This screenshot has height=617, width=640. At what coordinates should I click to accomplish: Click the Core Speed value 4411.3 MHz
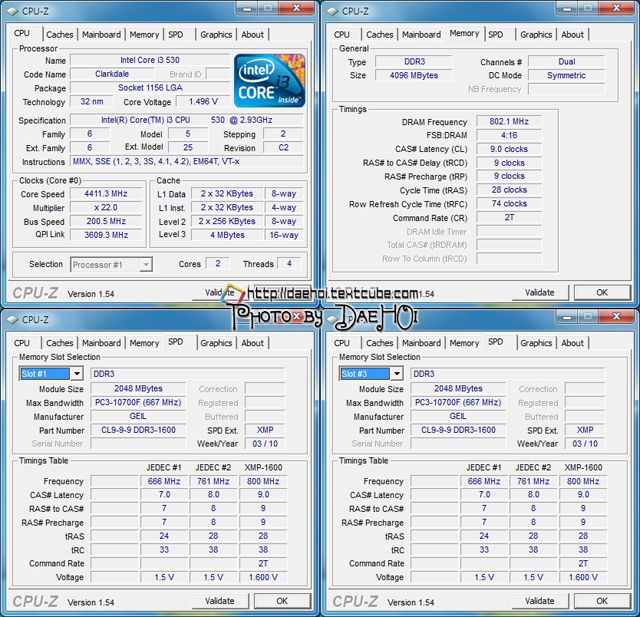106,194
